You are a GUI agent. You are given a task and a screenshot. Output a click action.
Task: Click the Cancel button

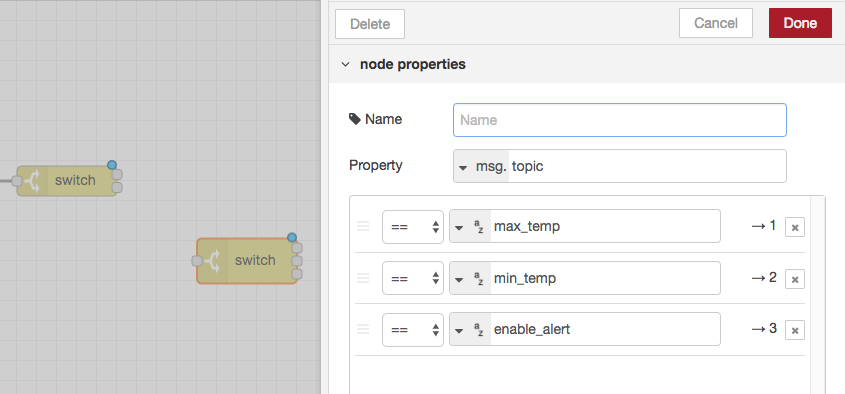716,23
